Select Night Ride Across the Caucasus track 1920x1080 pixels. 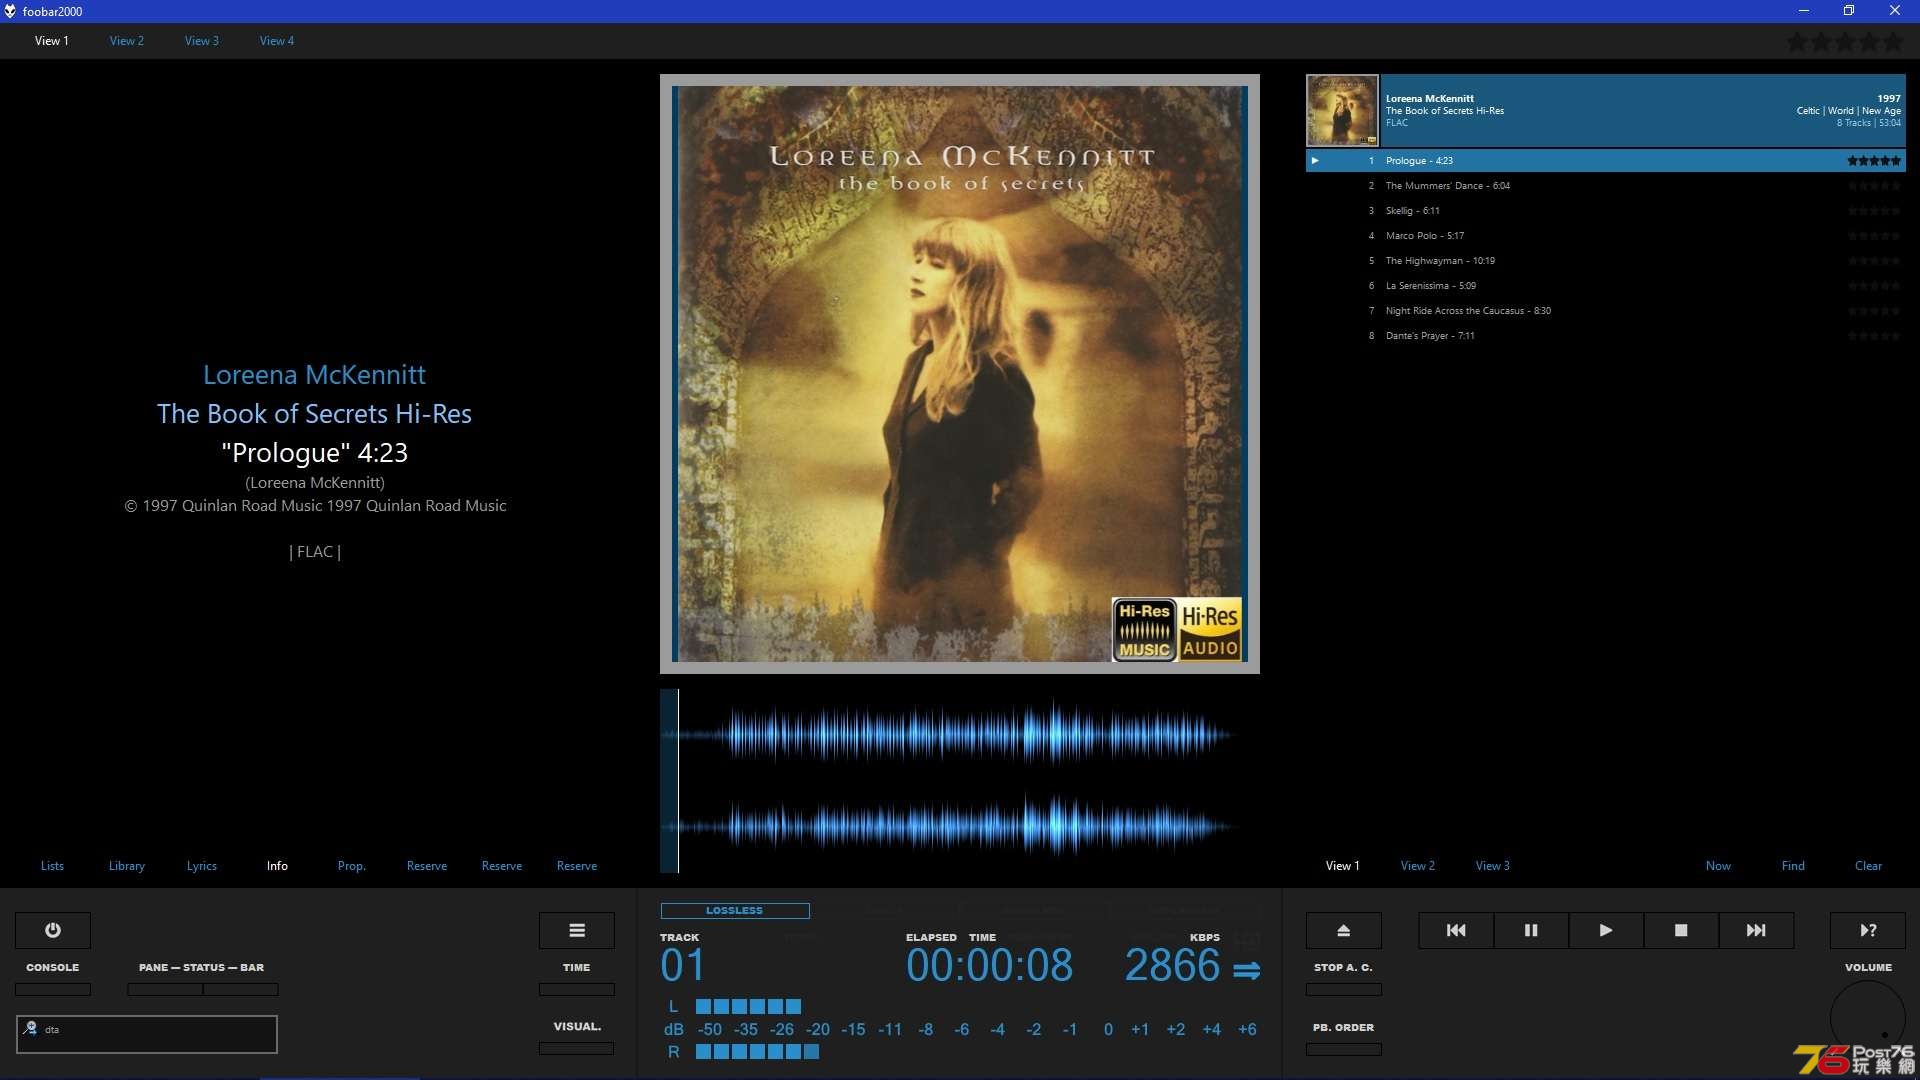[1606, 311]
